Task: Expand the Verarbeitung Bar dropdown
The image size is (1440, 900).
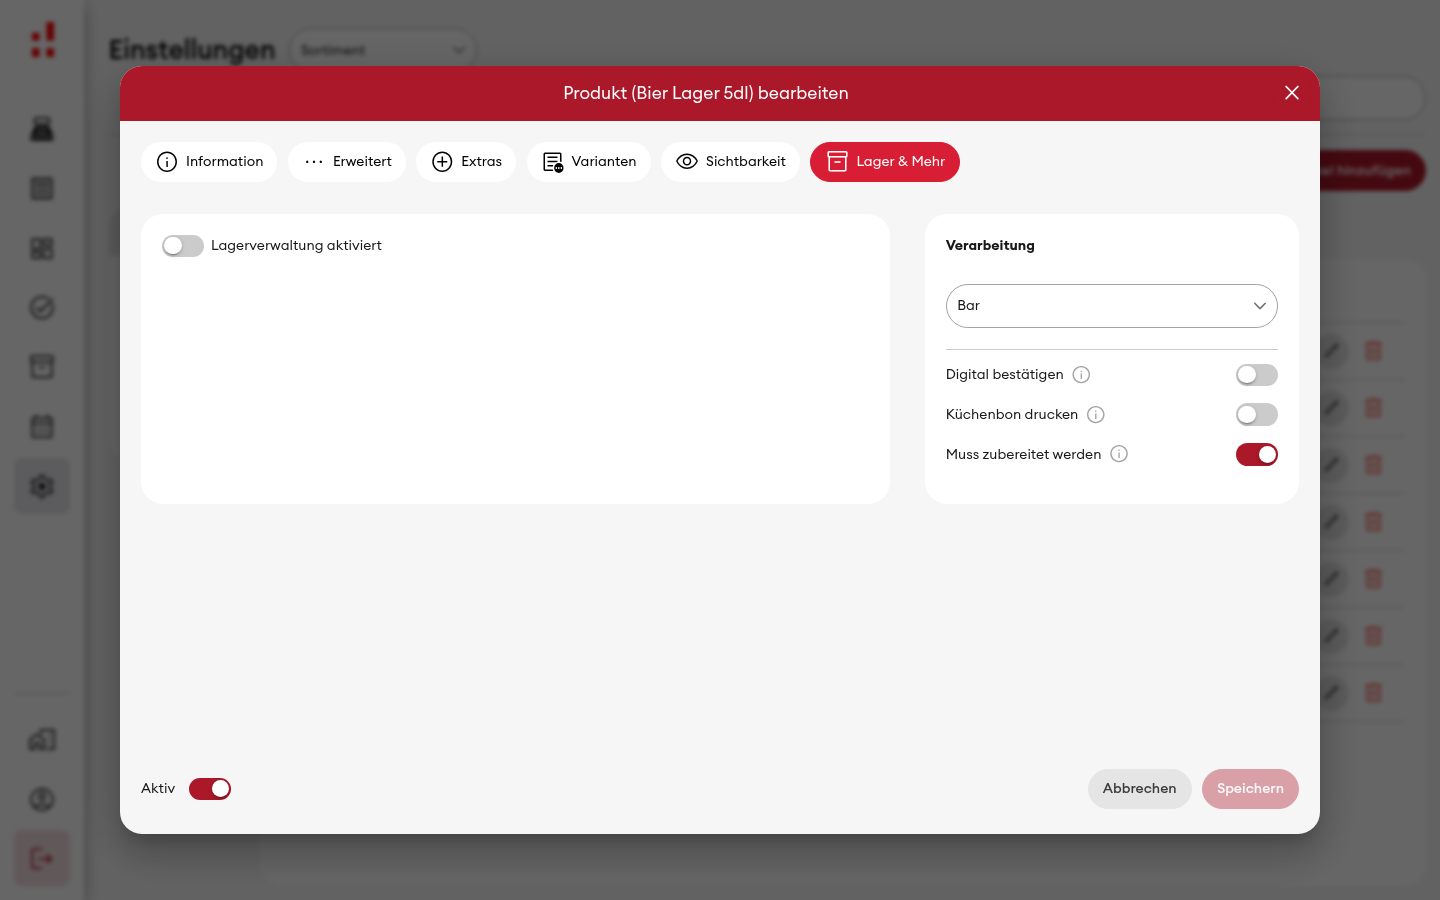Action: tap(1112, 306)
